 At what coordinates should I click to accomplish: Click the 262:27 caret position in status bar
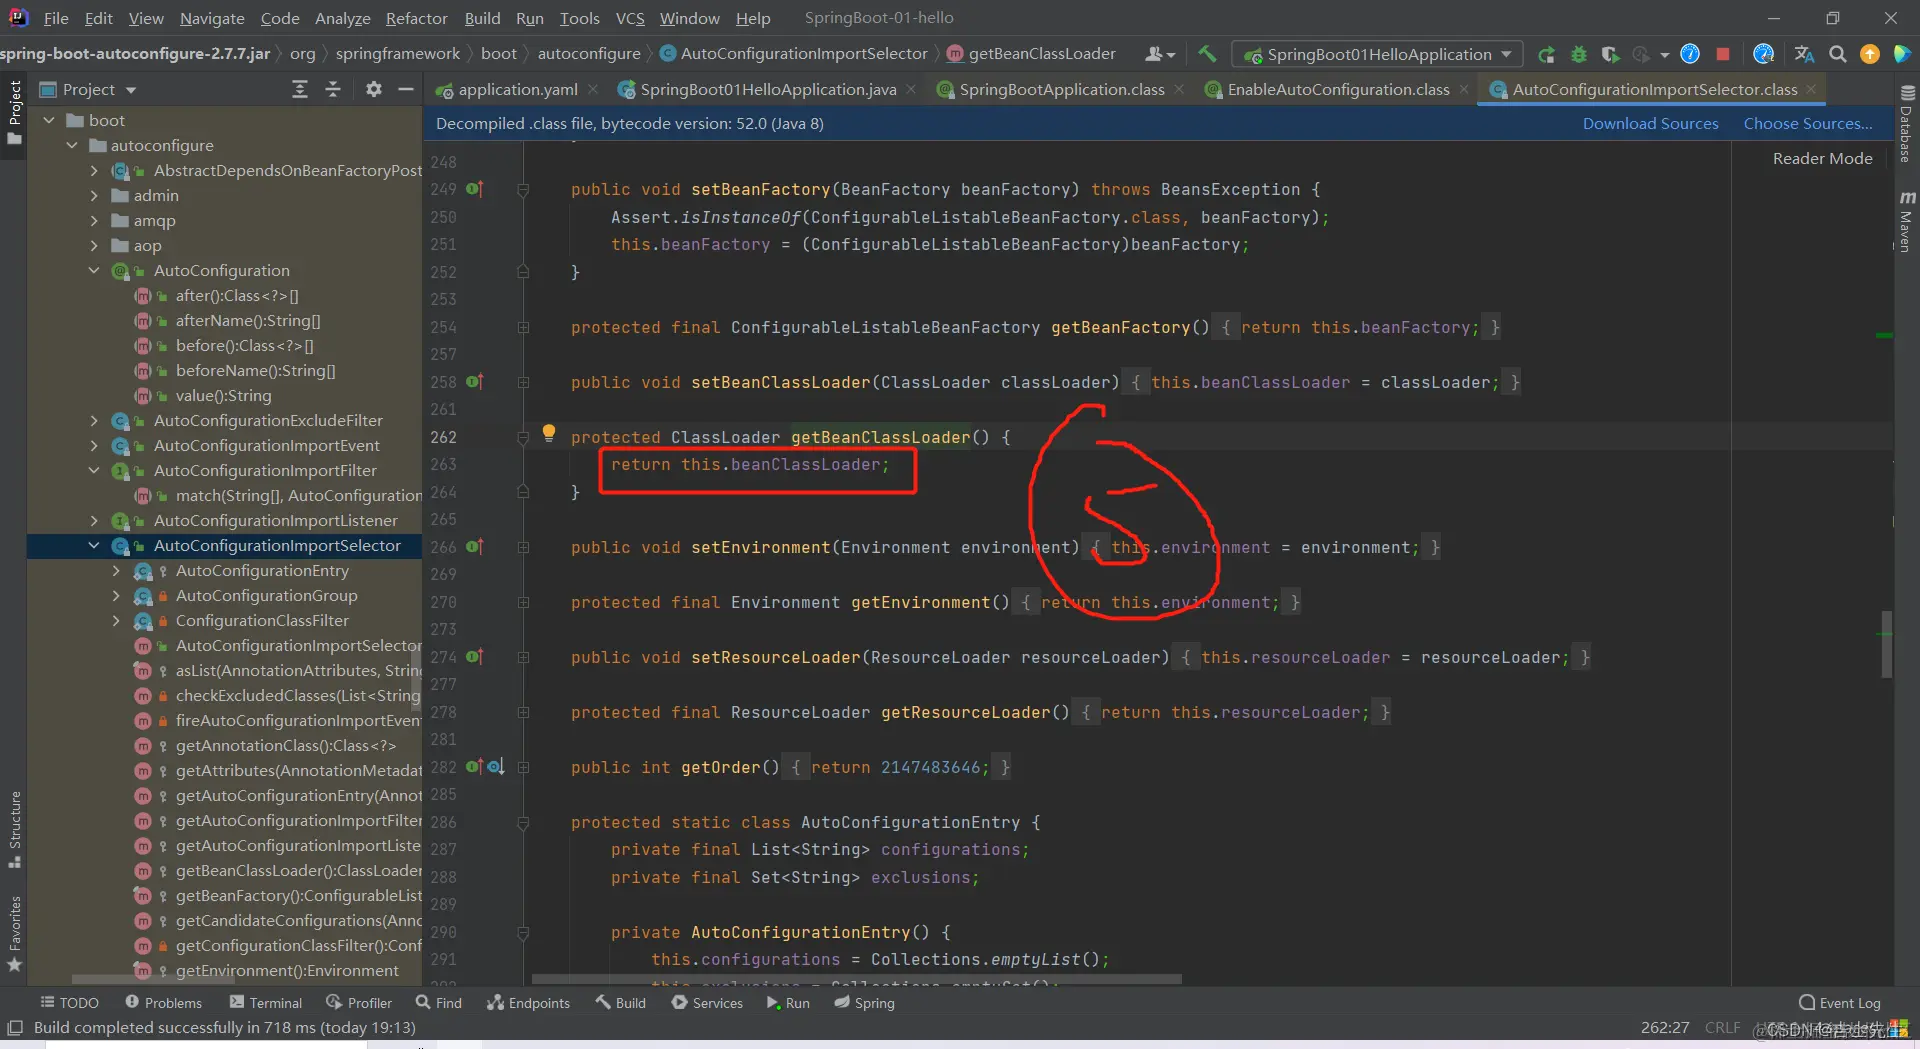[1665, 1028]
